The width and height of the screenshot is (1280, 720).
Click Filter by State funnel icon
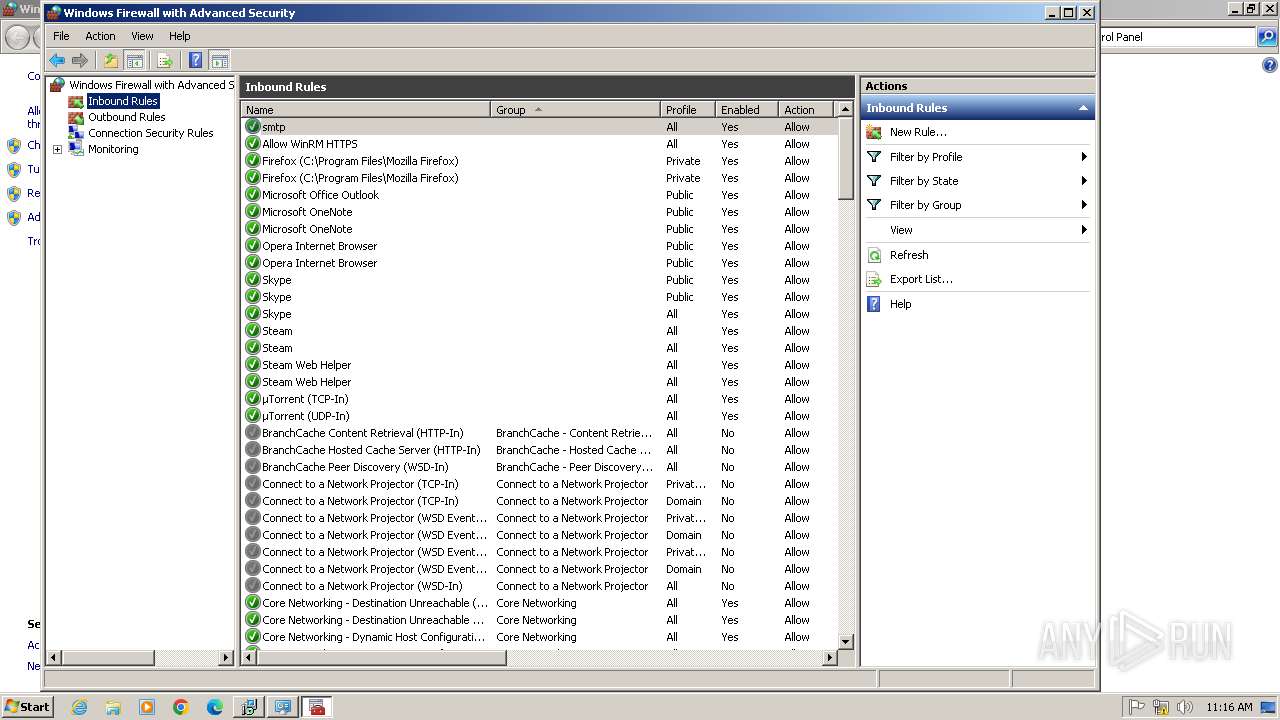pyautogui.click(x=874, y=181)
